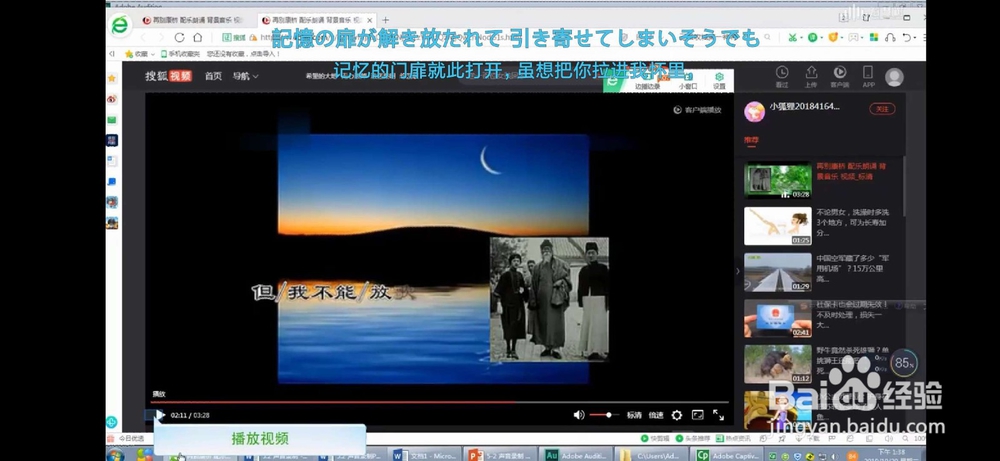
Task: Open Adobe Captivate taskbar item
Action: 726,455
